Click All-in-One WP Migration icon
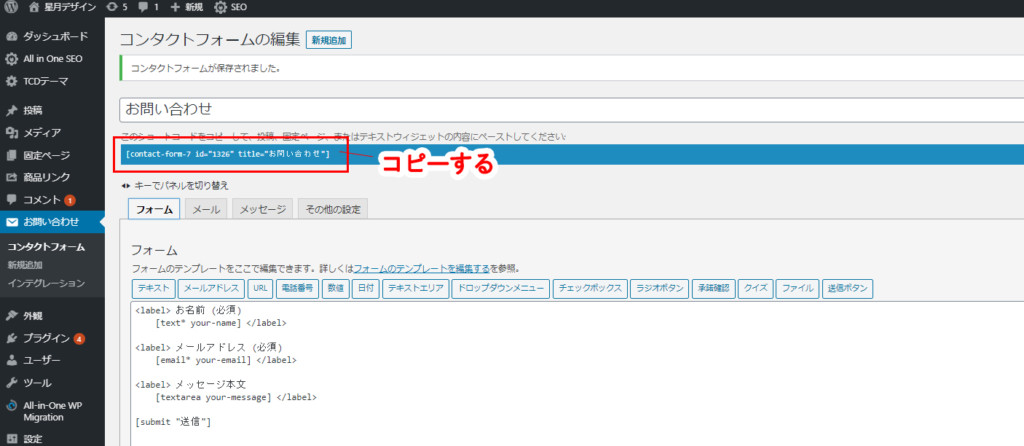The height and width of the screenshot is (446, 1024). 11,406
